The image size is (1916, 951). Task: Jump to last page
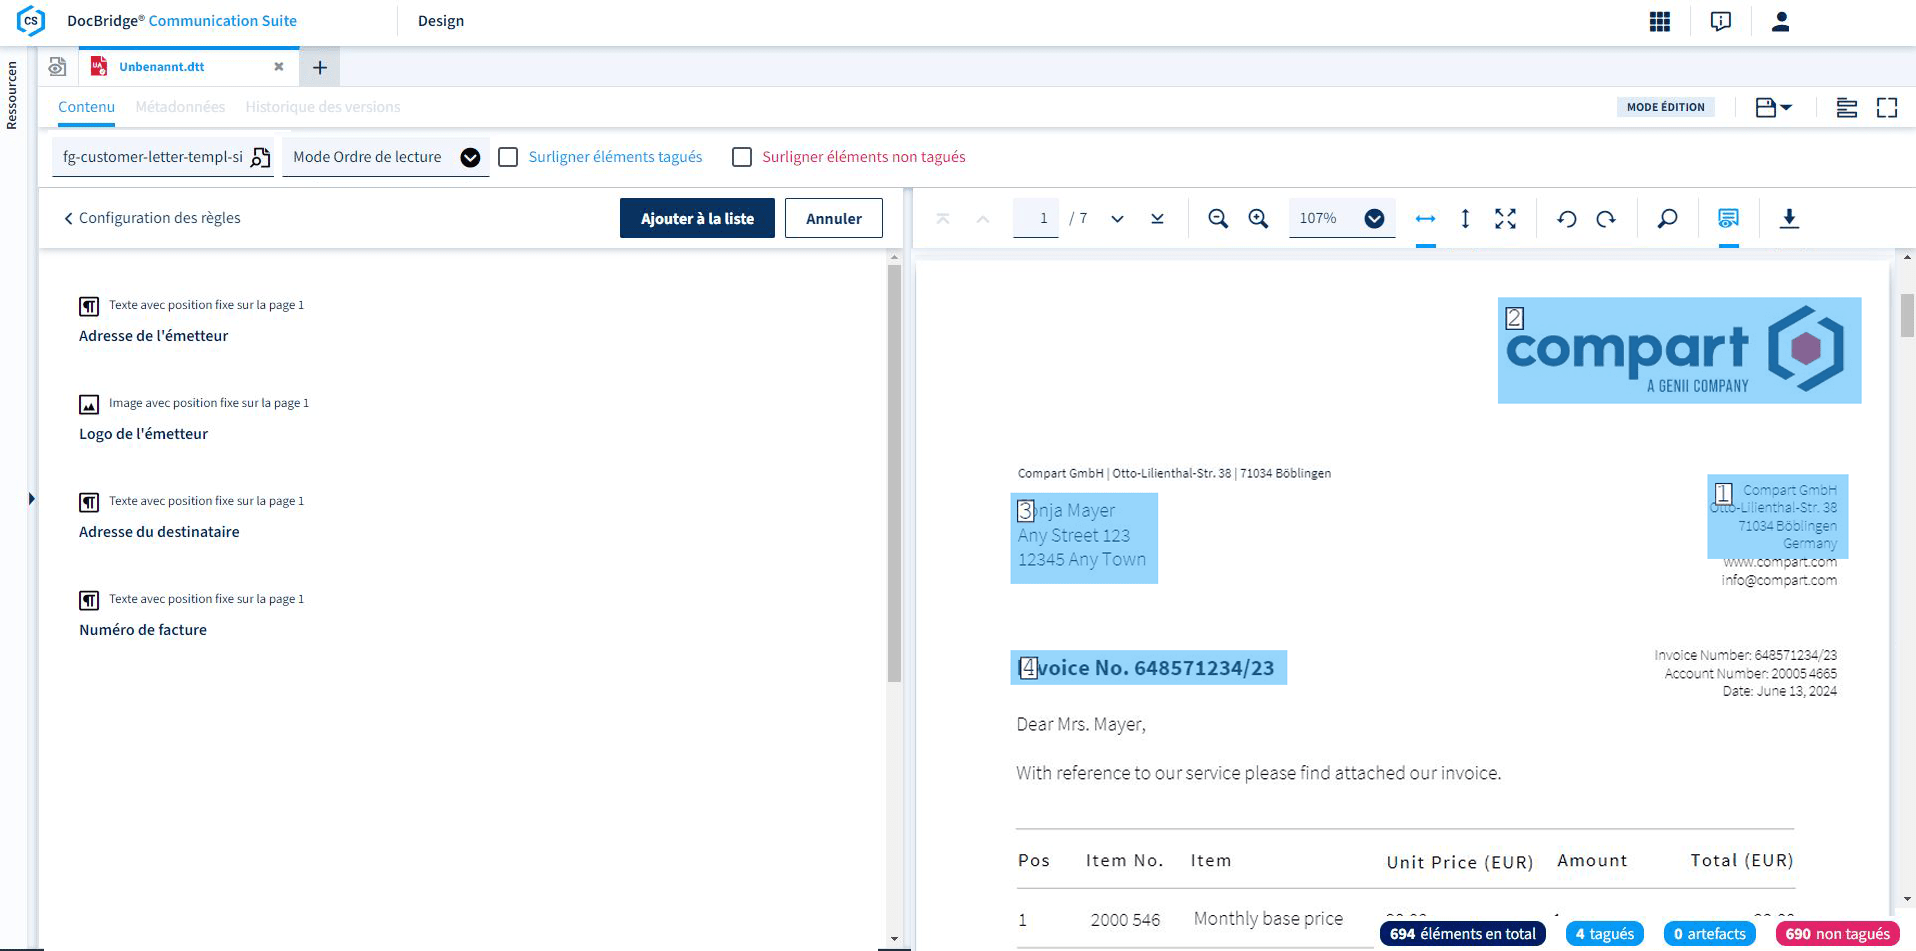1157,218
